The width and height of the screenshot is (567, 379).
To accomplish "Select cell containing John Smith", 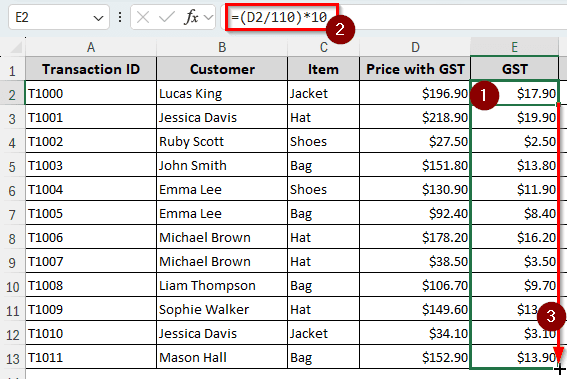I will [222, 165].
